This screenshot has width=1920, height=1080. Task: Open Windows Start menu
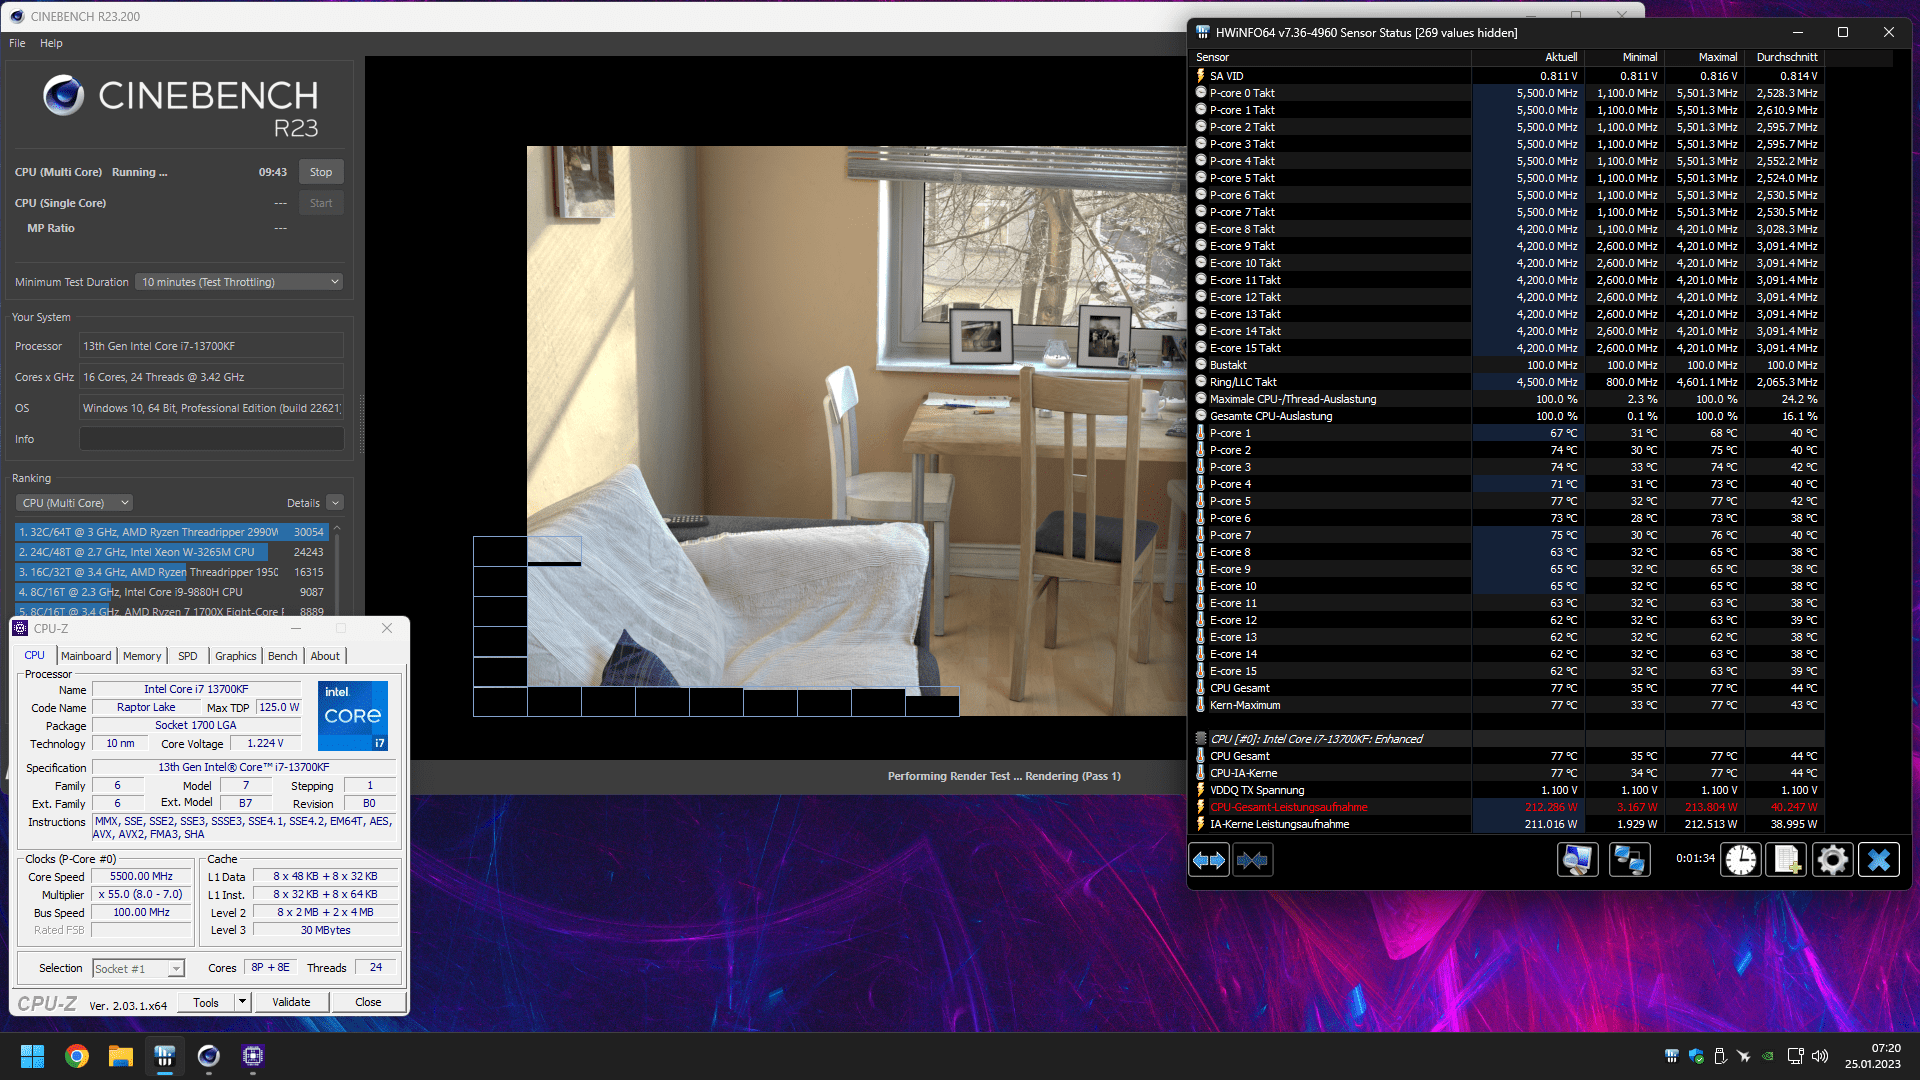[x=32, y=1056]
